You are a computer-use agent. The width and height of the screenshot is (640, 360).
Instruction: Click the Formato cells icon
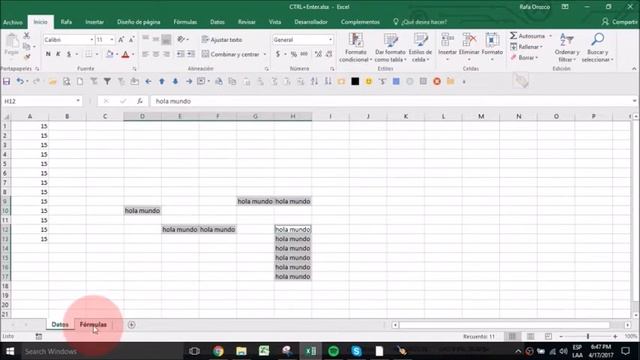[492, 40]
